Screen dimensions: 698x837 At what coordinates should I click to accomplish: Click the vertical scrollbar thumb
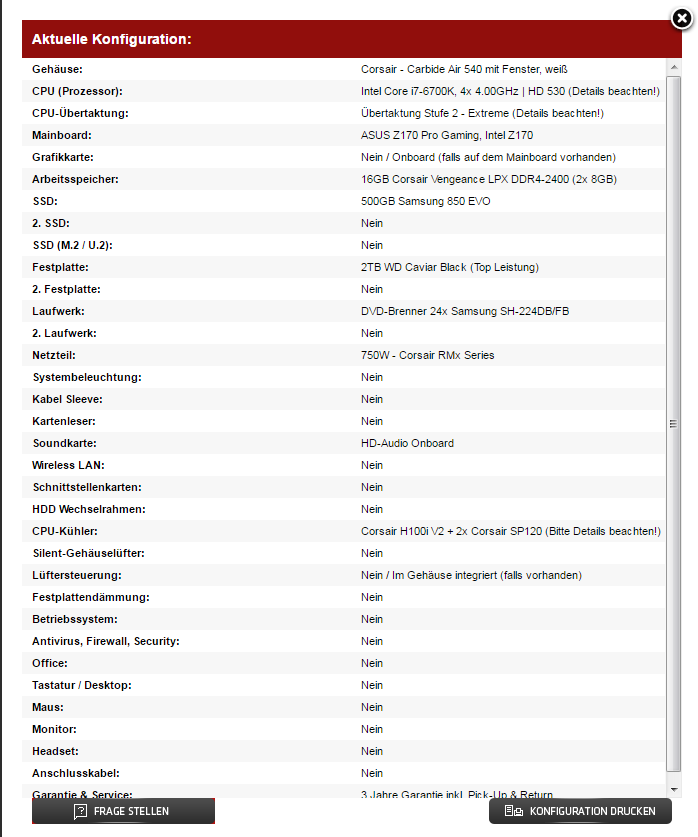(x=674, y=424)
